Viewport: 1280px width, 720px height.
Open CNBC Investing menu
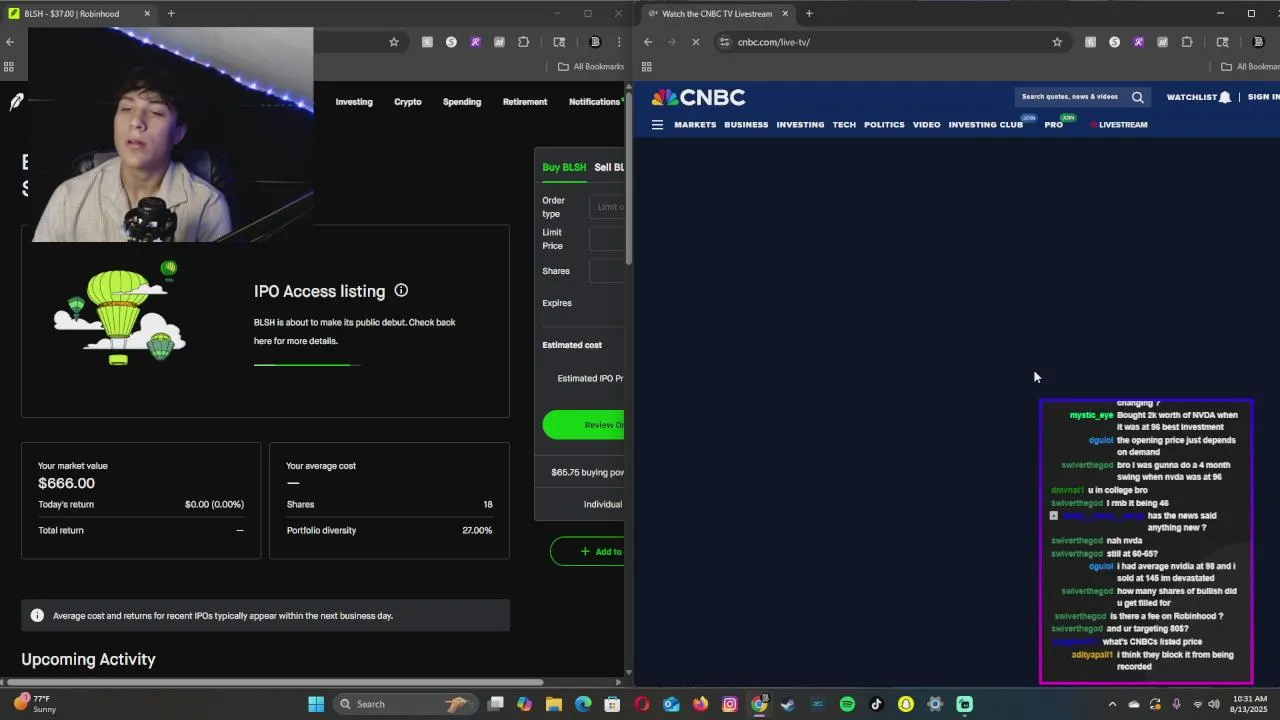[x=800, y=125]
